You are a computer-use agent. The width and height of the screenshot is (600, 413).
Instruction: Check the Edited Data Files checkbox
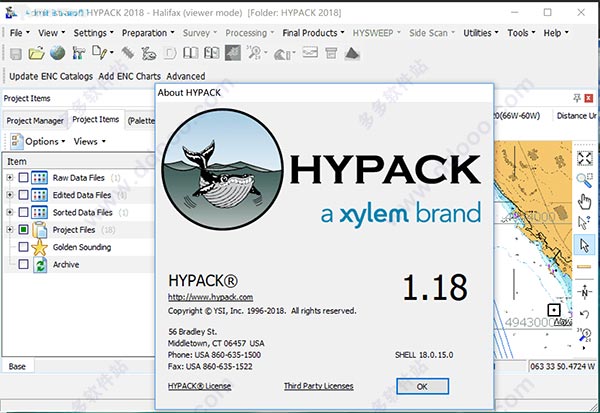23,195
